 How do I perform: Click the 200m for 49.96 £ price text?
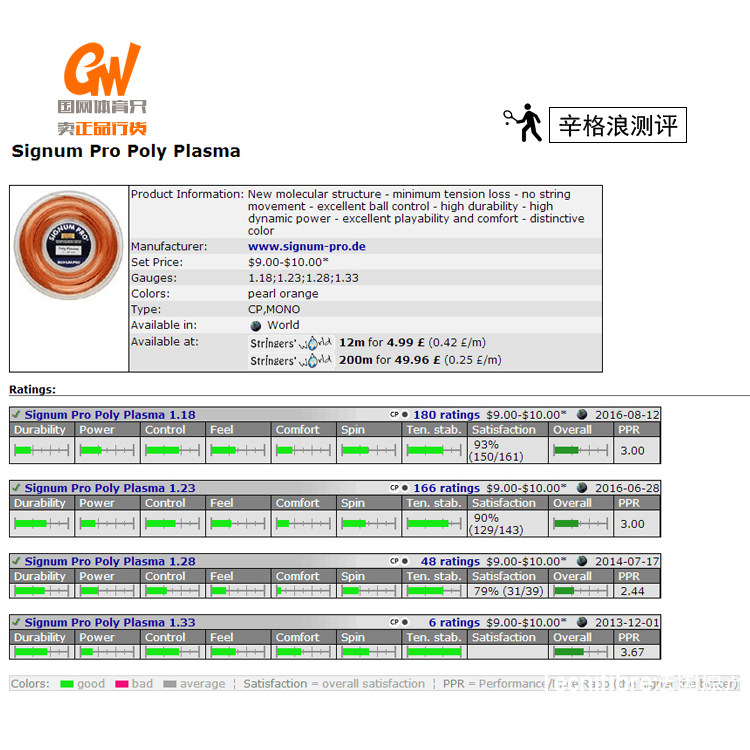click(x=420, y=360)
